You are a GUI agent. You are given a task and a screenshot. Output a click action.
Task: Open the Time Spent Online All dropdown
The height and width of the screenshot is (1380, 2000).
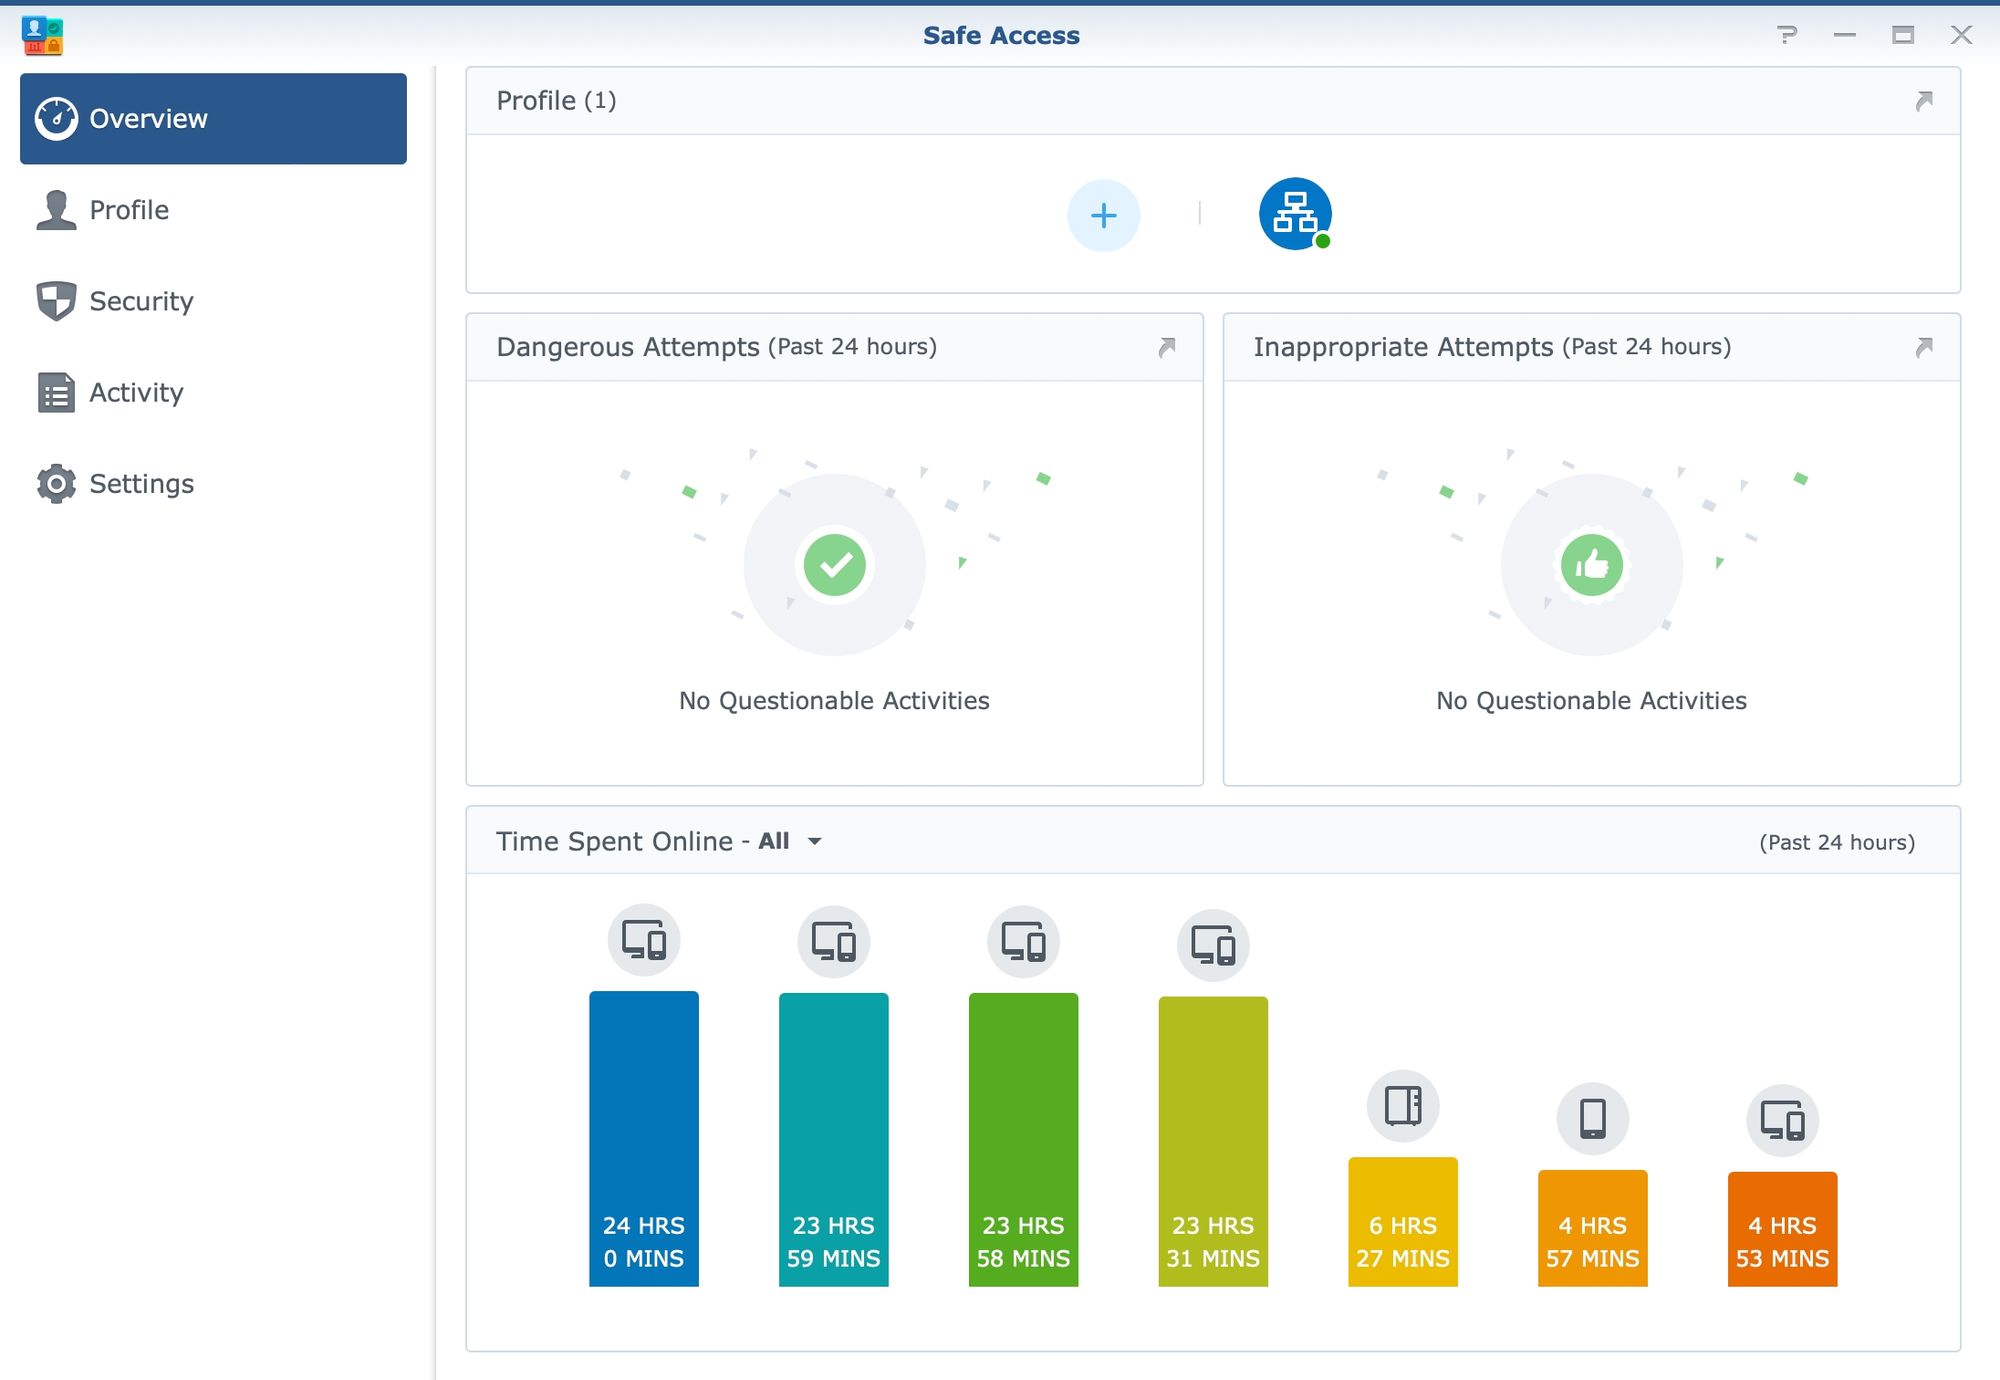click(790, 841)
